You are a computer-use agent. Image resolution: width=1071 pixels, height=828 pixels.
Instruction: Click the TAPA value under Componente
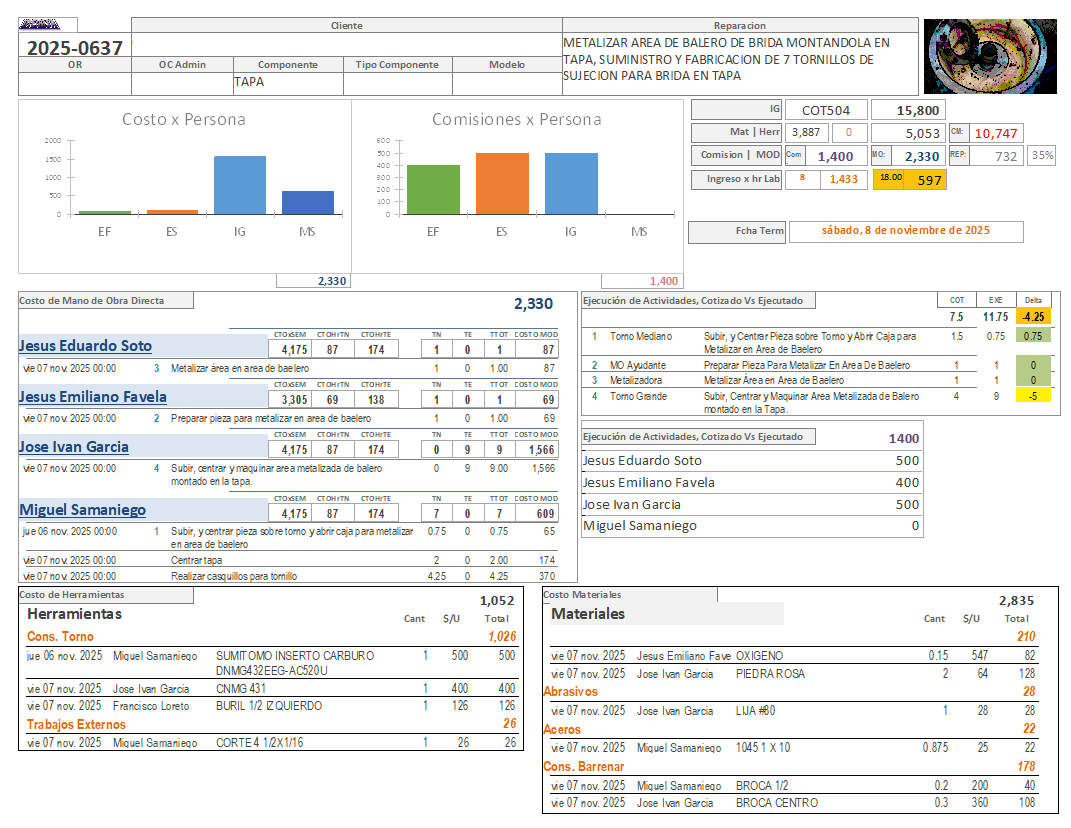click(249, 82)
